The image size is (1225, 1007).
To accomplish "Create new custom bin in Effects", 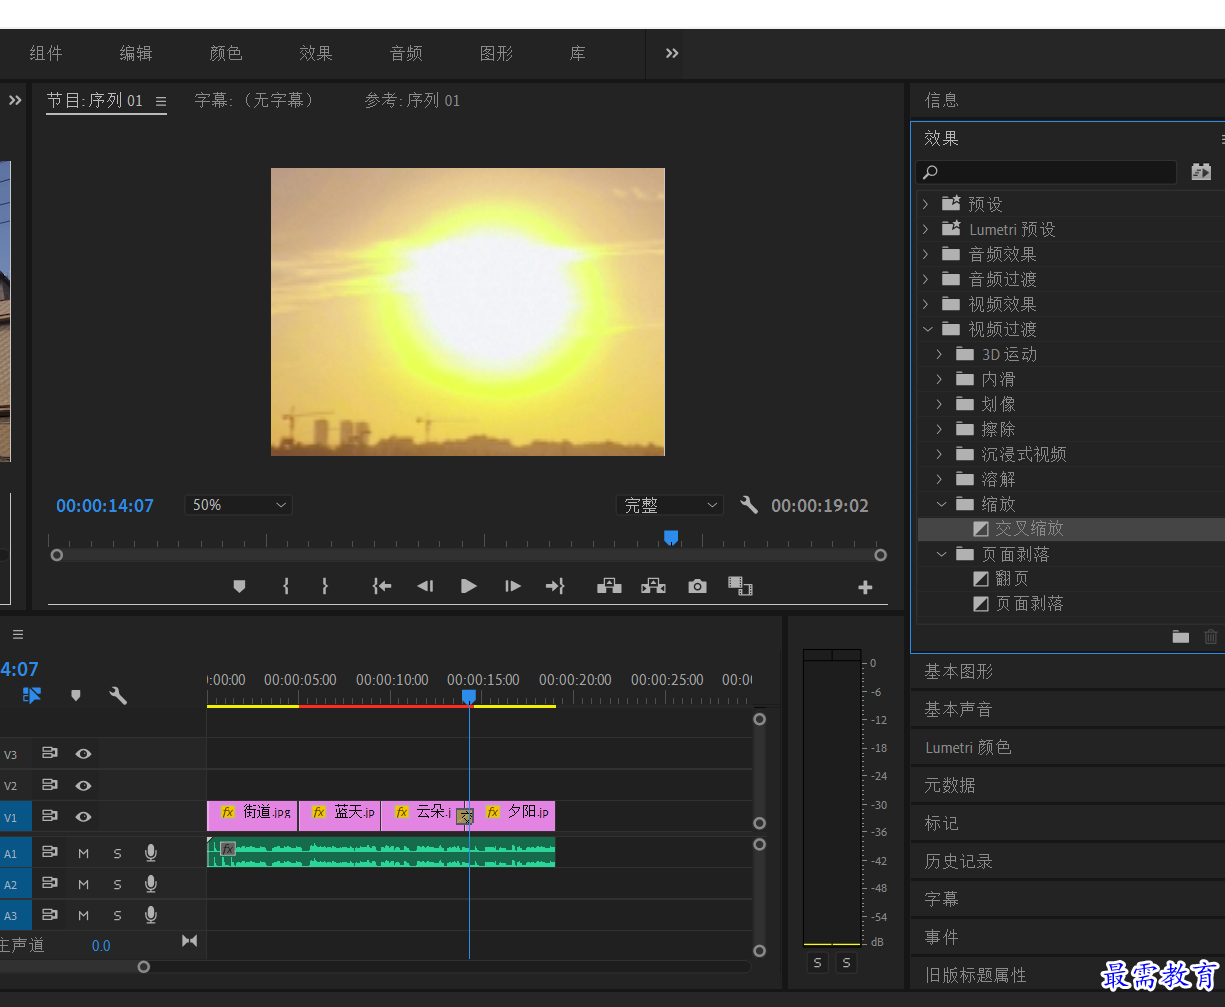I will (1181, 637).
